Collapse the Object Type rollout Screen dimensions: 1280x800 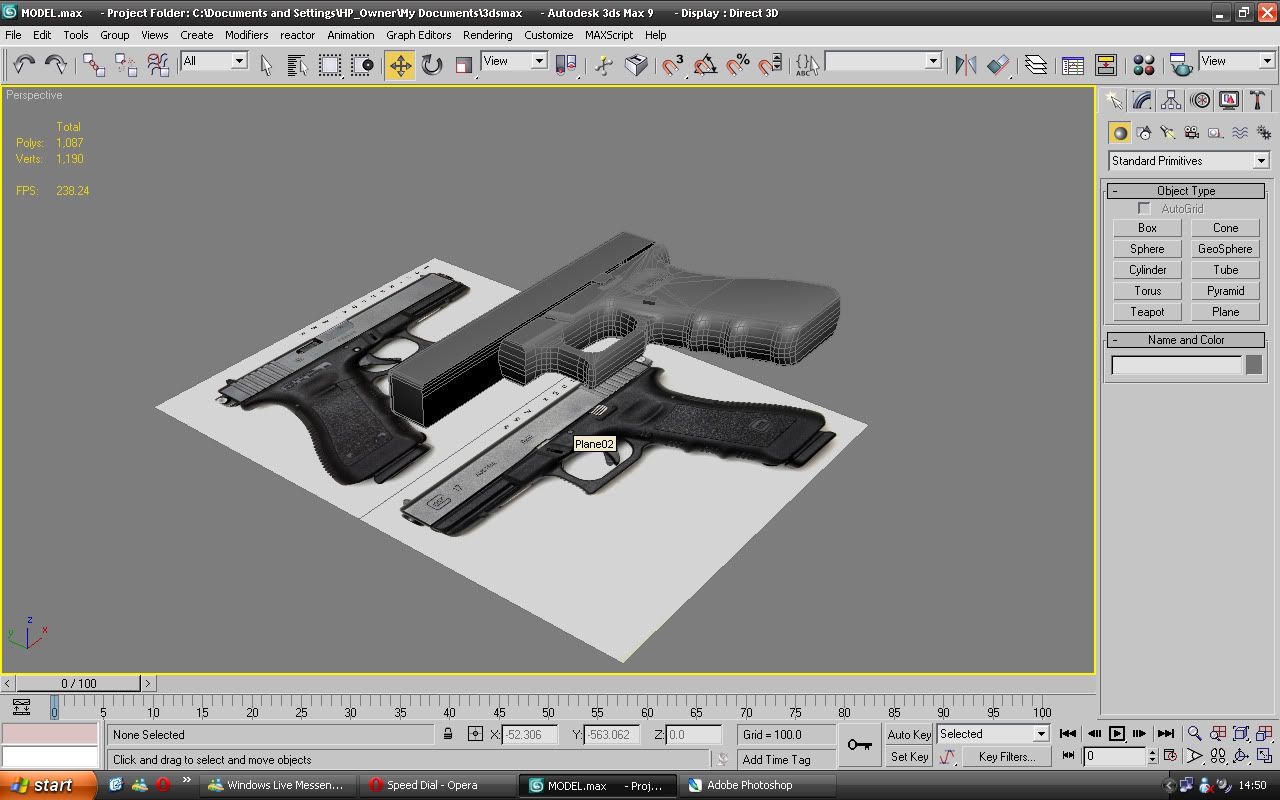tap(1186, 191)
